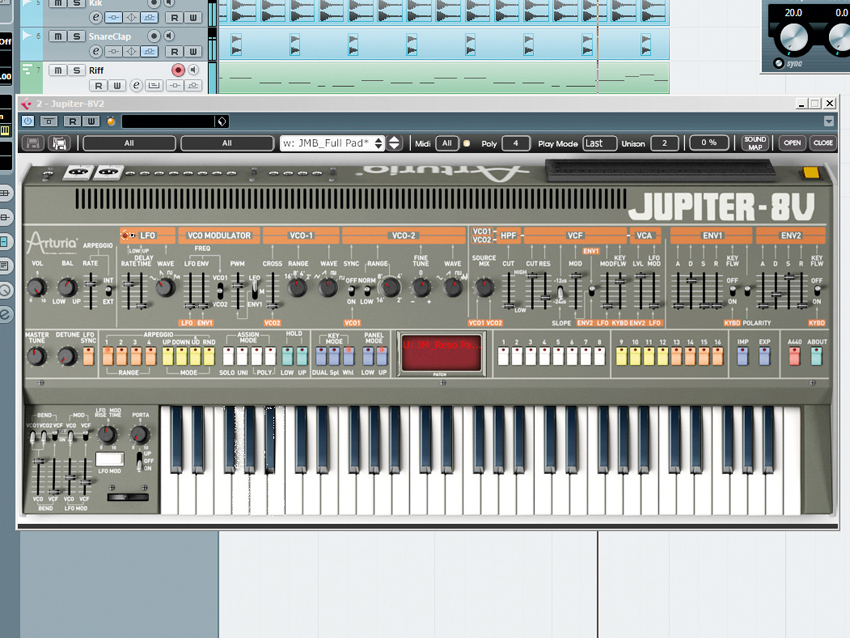Select patch button number 1
This screenshot has width=850, height=638.
click(503, 356)
